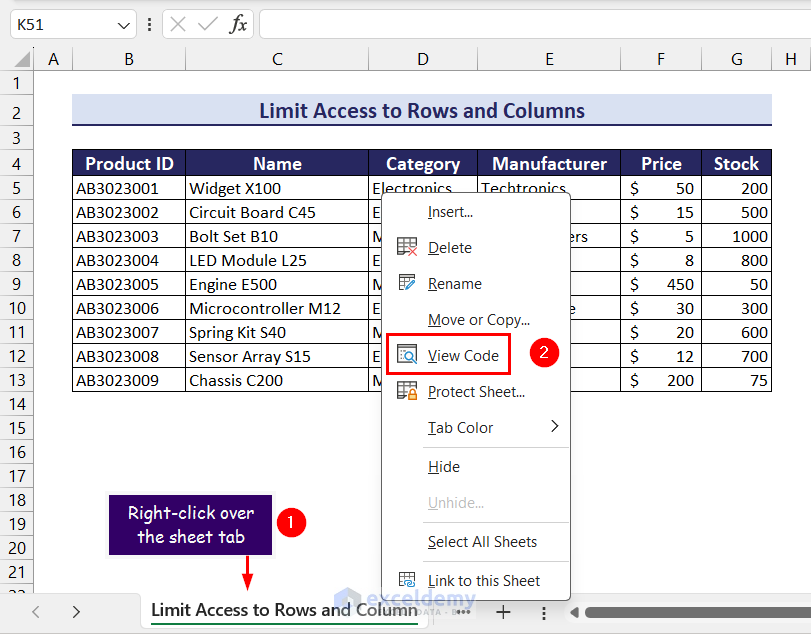Screen dimensions: 811x634
Task: Click cell AB3023005
Action: pos(129,284)
